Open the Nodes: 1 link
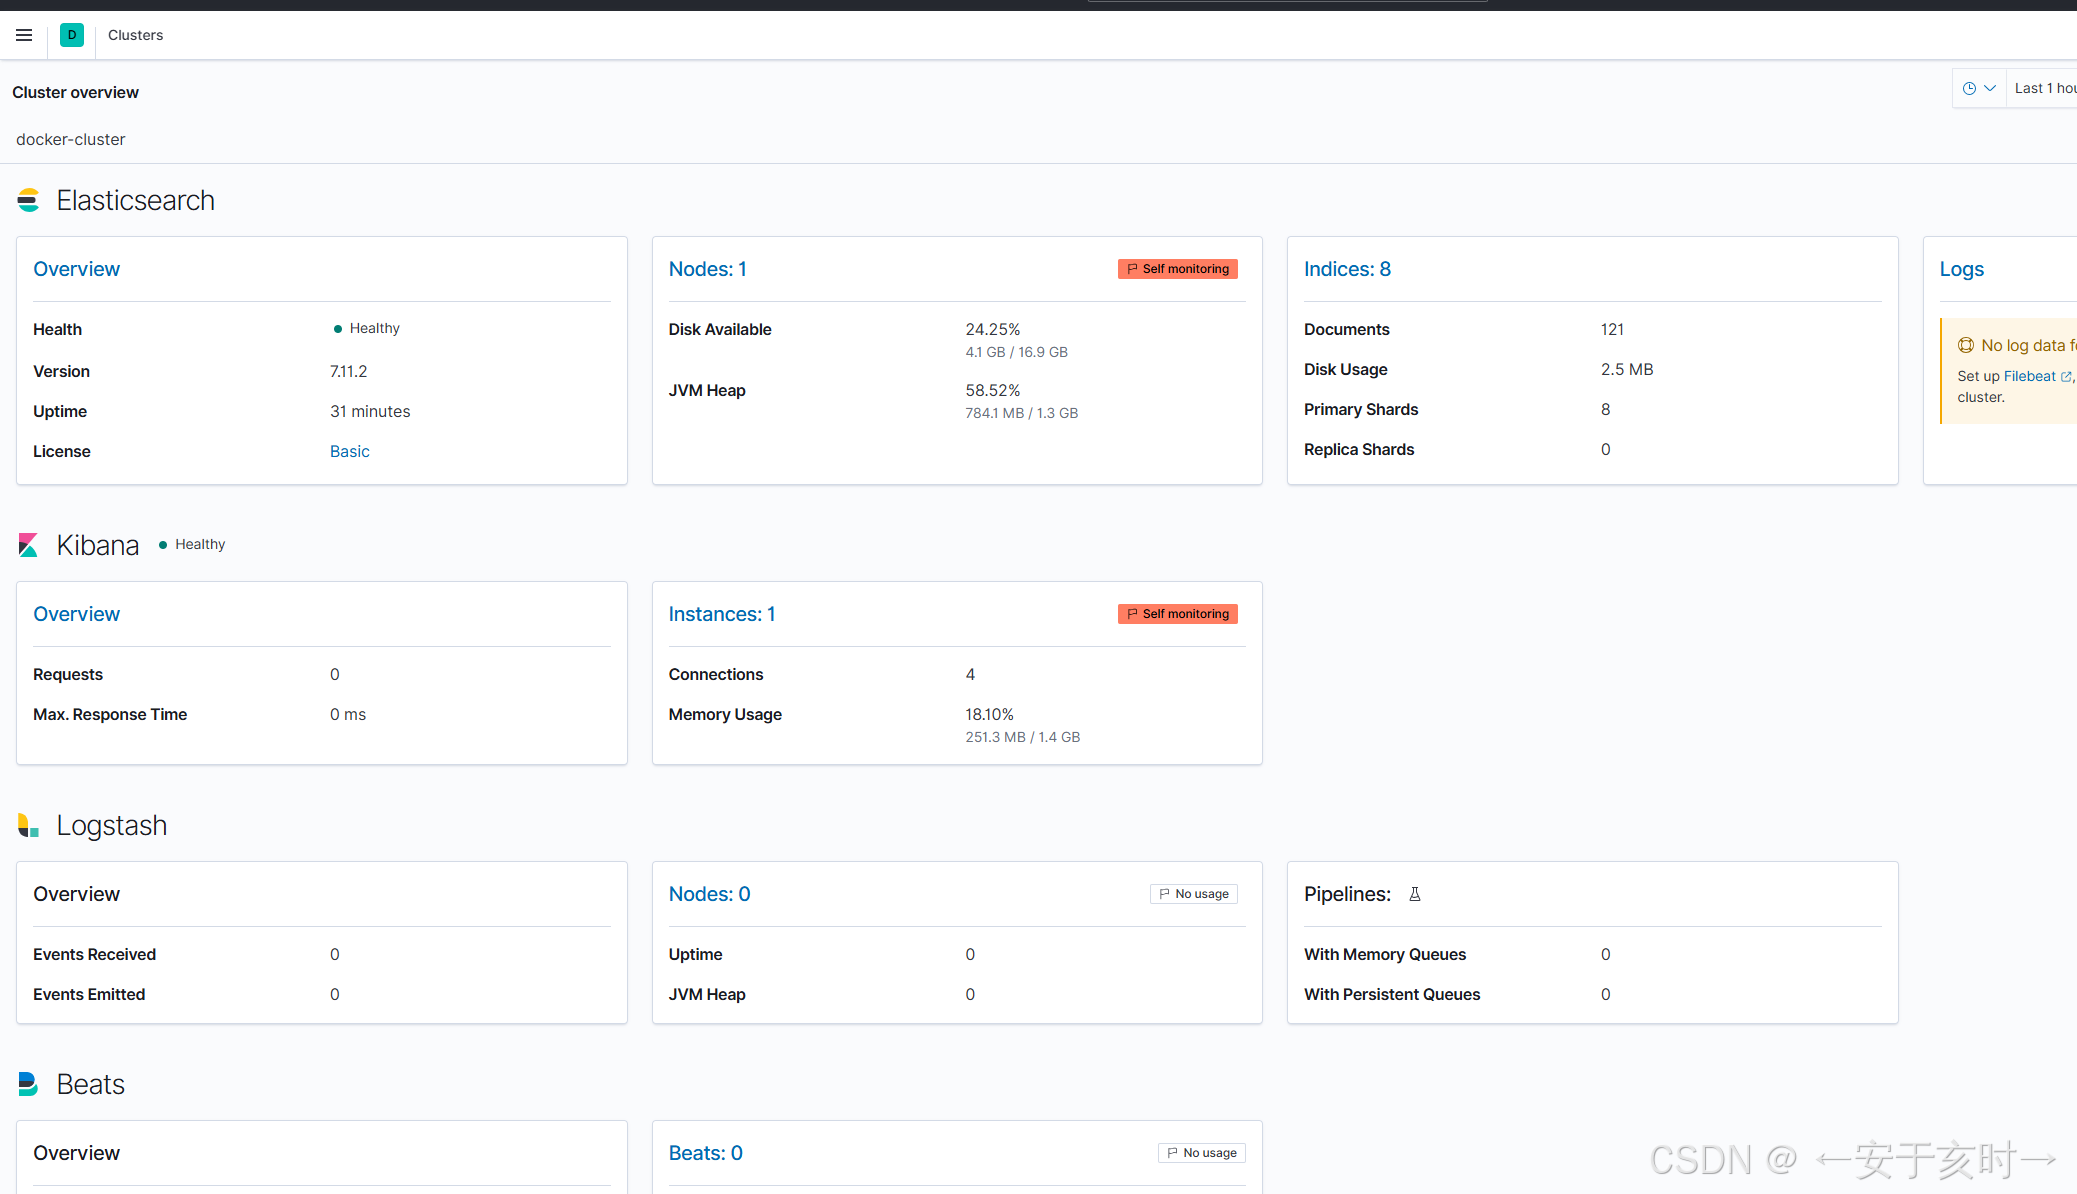The width and height of the screenshot is (2077, 1194). (x=707, y=269)
